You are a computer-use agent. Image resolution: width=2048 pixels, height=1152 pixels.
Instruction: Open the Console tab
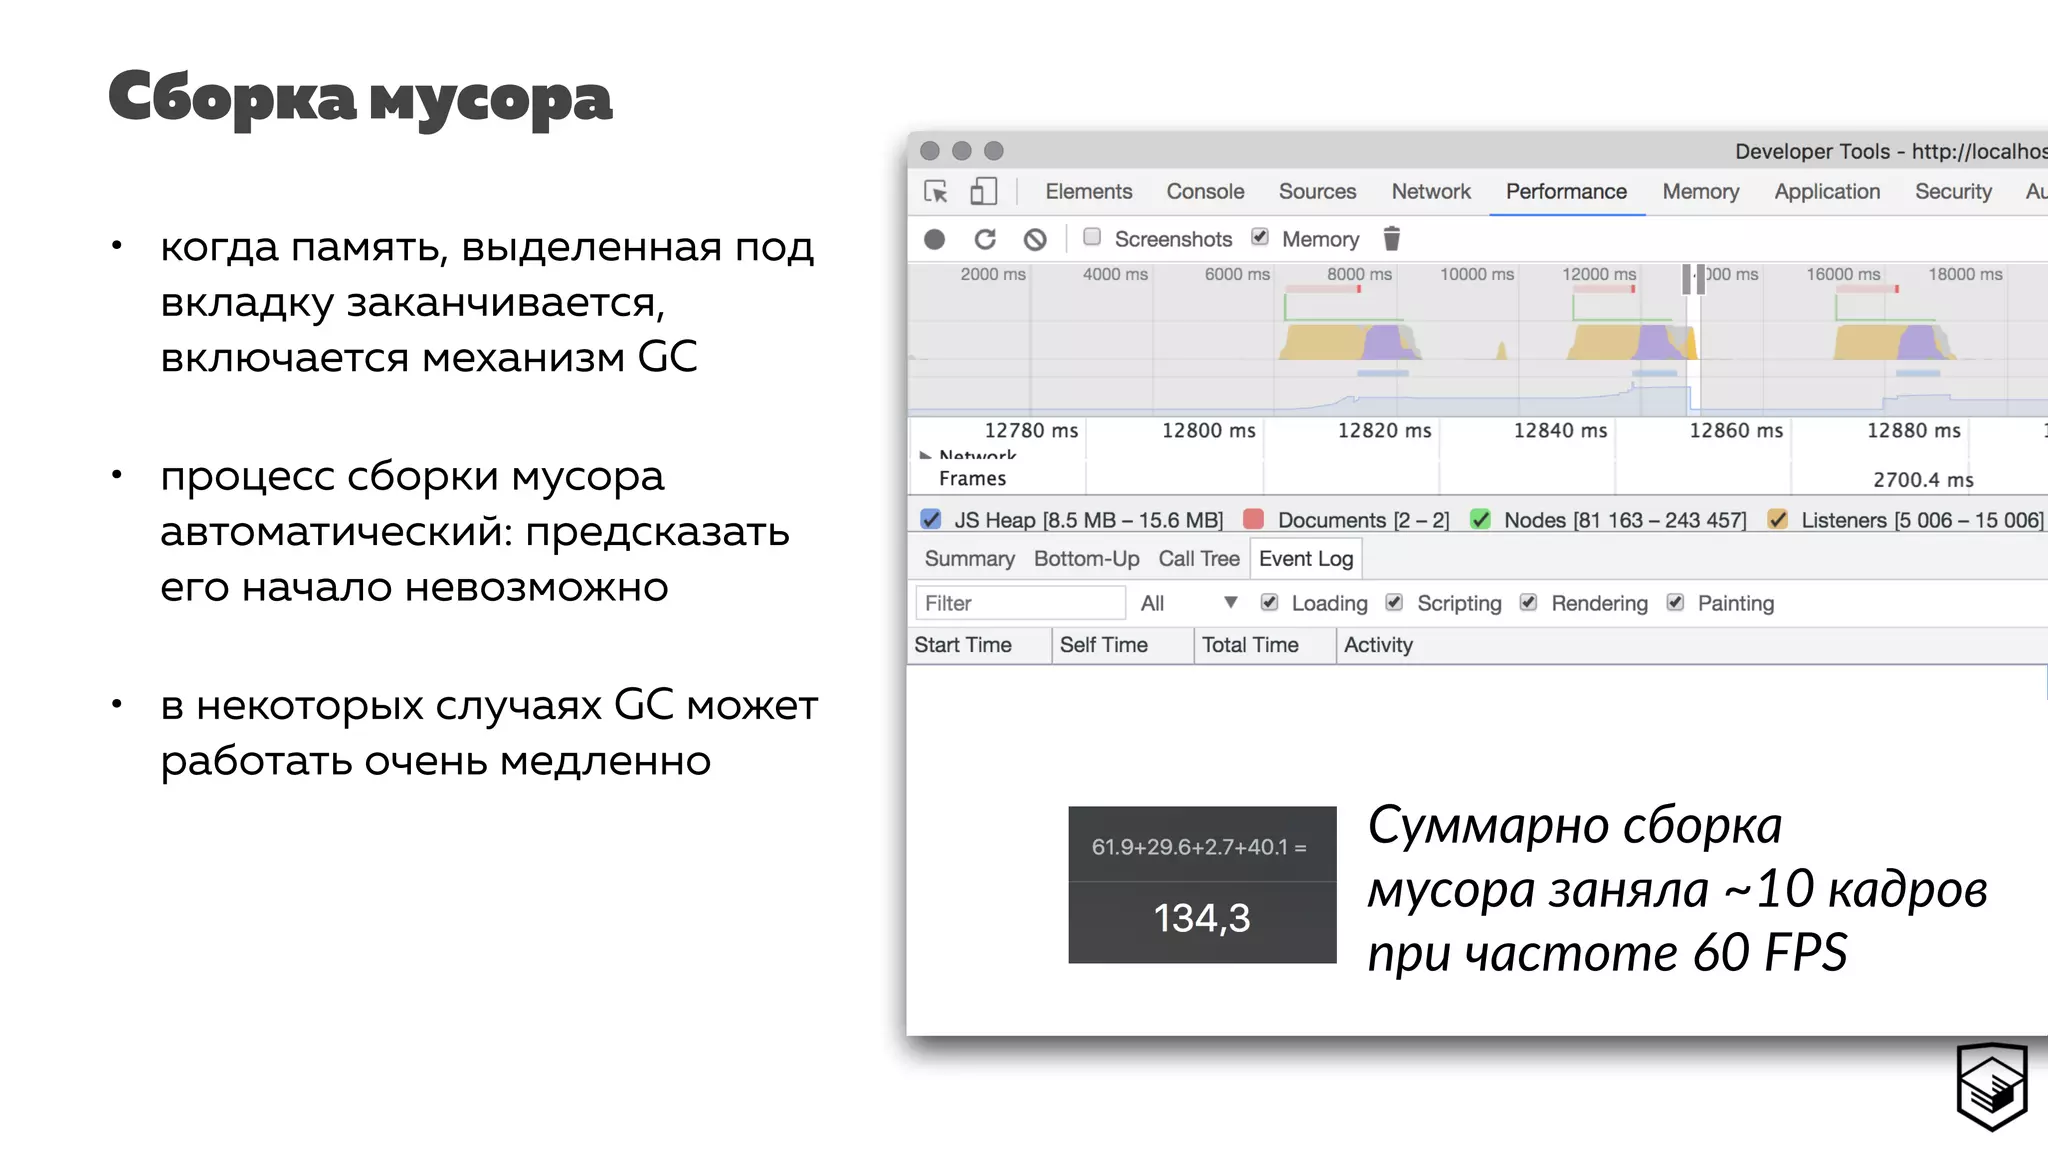click(x=1205, y=191)
